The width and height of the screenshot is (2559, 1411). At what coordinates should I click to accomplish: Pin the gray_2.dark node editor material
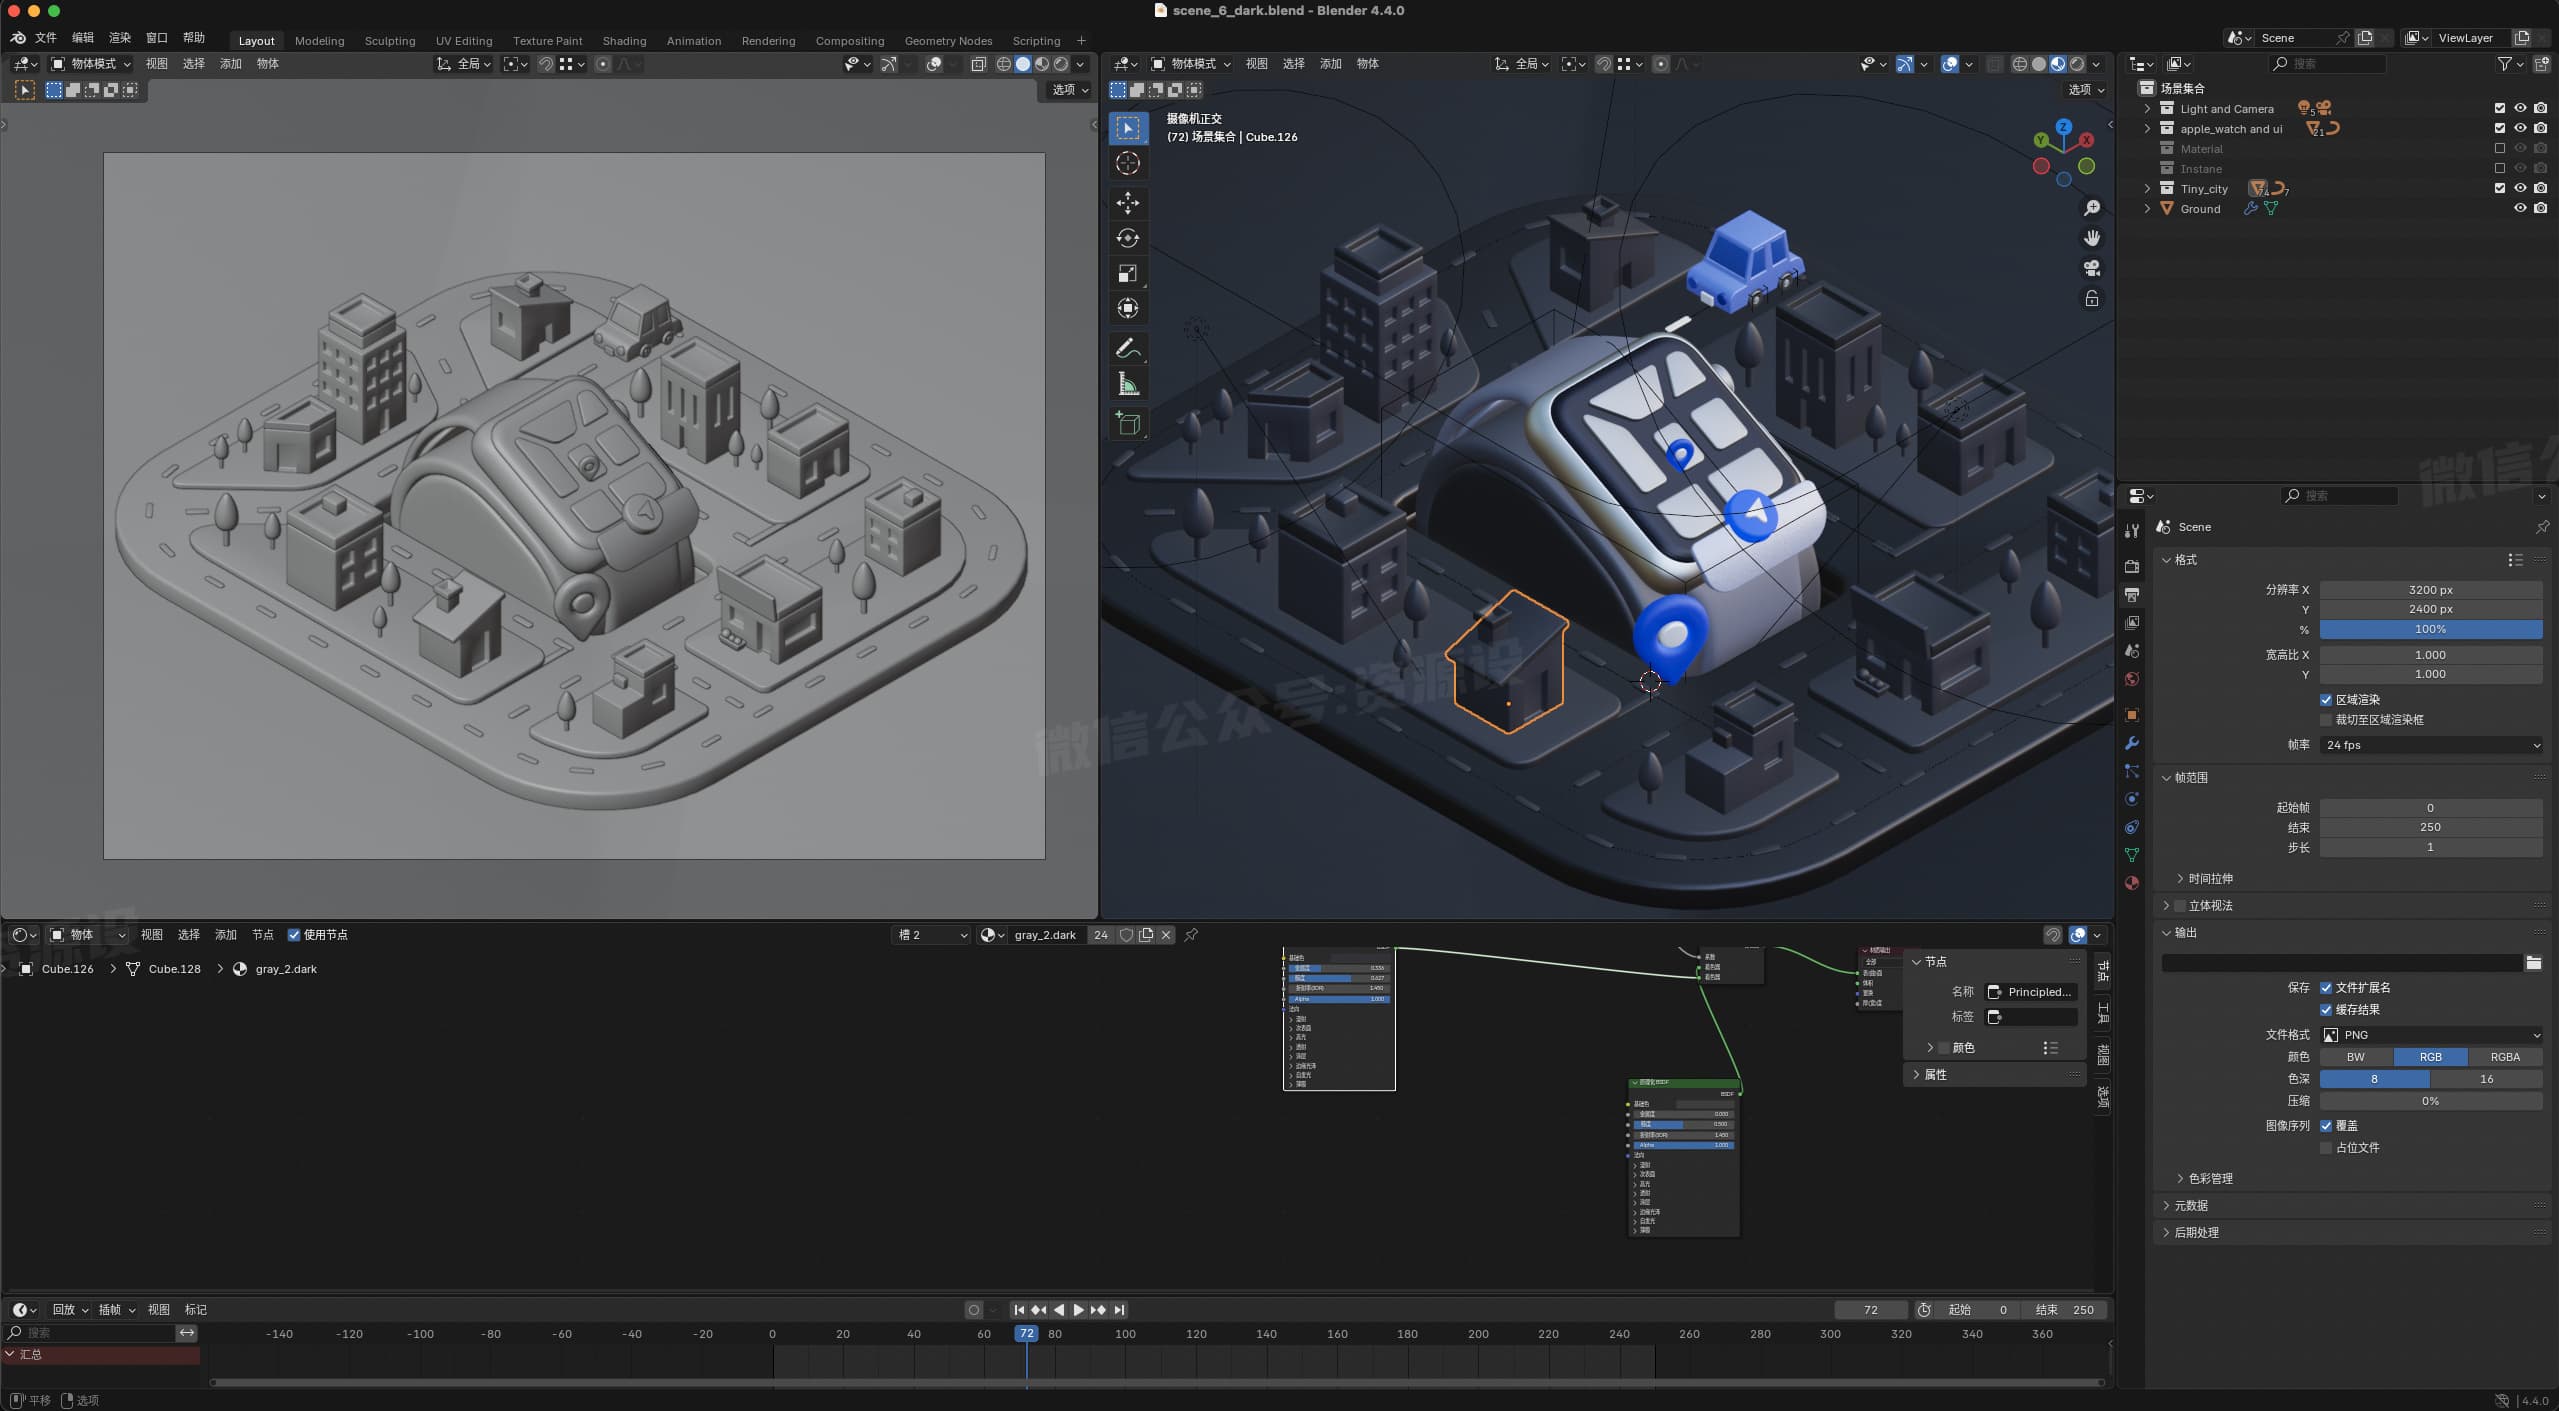1191,935
